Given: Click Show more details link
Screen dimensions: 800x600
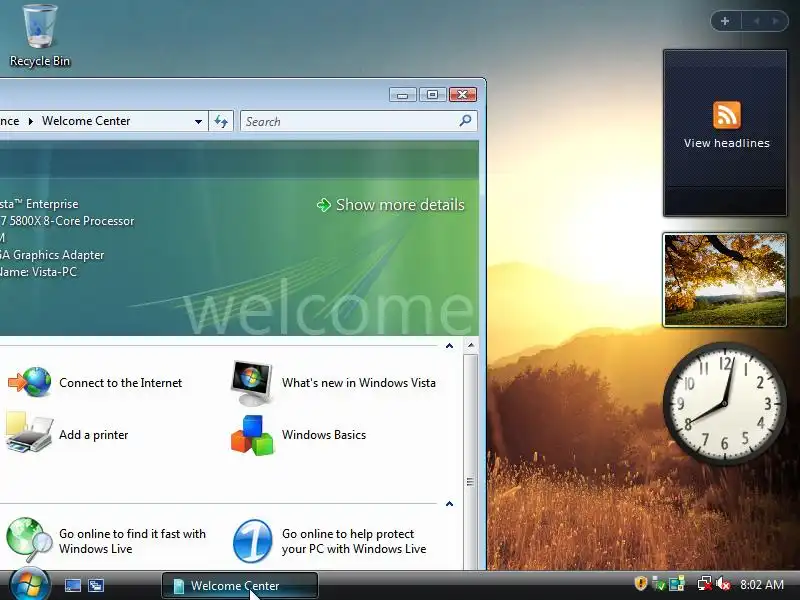Looking at the screenshot, I should [x=400, y=205].
